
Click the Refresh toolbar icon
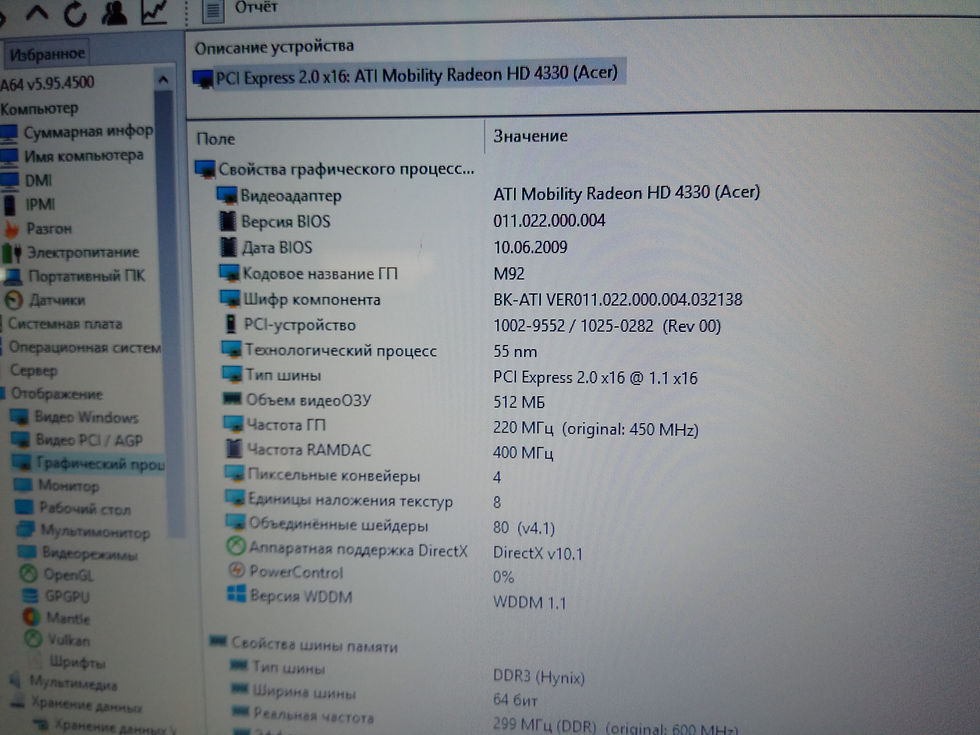pyautogui.click(x=75, y=13)
